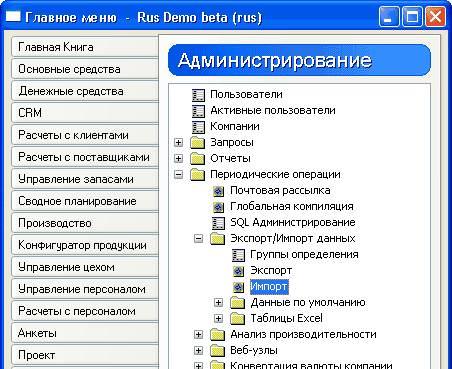Expand the Конвертация валюты компании node

pos(199,366)
